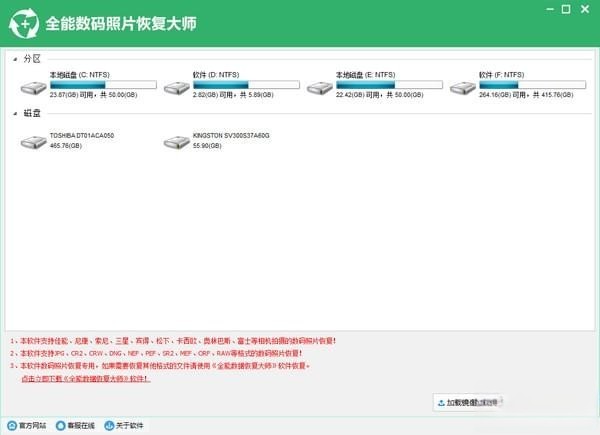Select the F: drive icon
Screen dimensions: 600x435
463,88
